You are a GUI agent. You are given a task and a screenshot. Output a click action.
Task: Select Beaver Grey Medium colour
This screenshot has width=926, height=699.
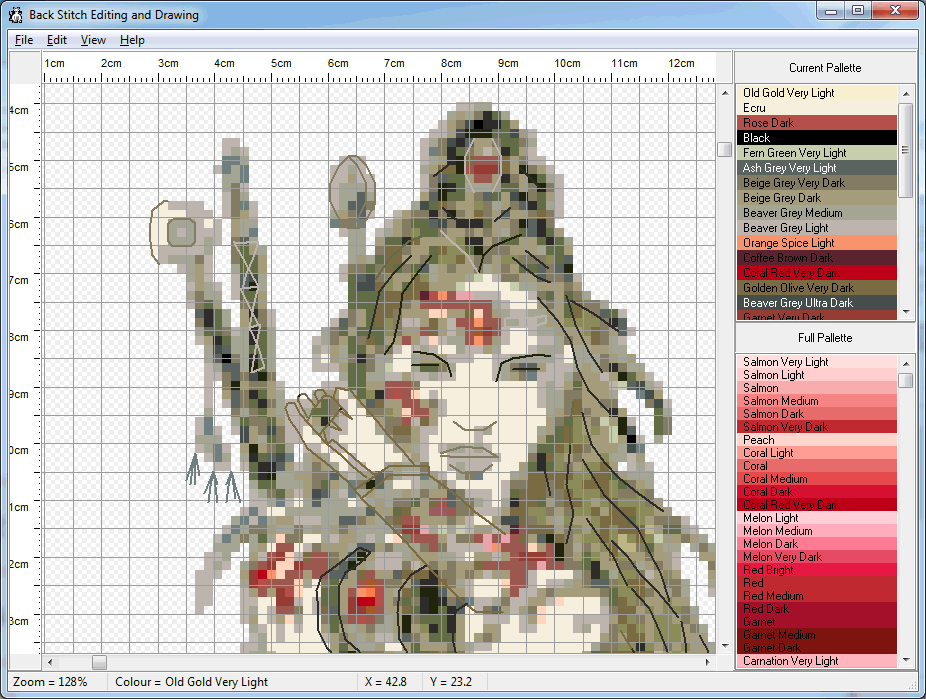[x=817, y=213]
